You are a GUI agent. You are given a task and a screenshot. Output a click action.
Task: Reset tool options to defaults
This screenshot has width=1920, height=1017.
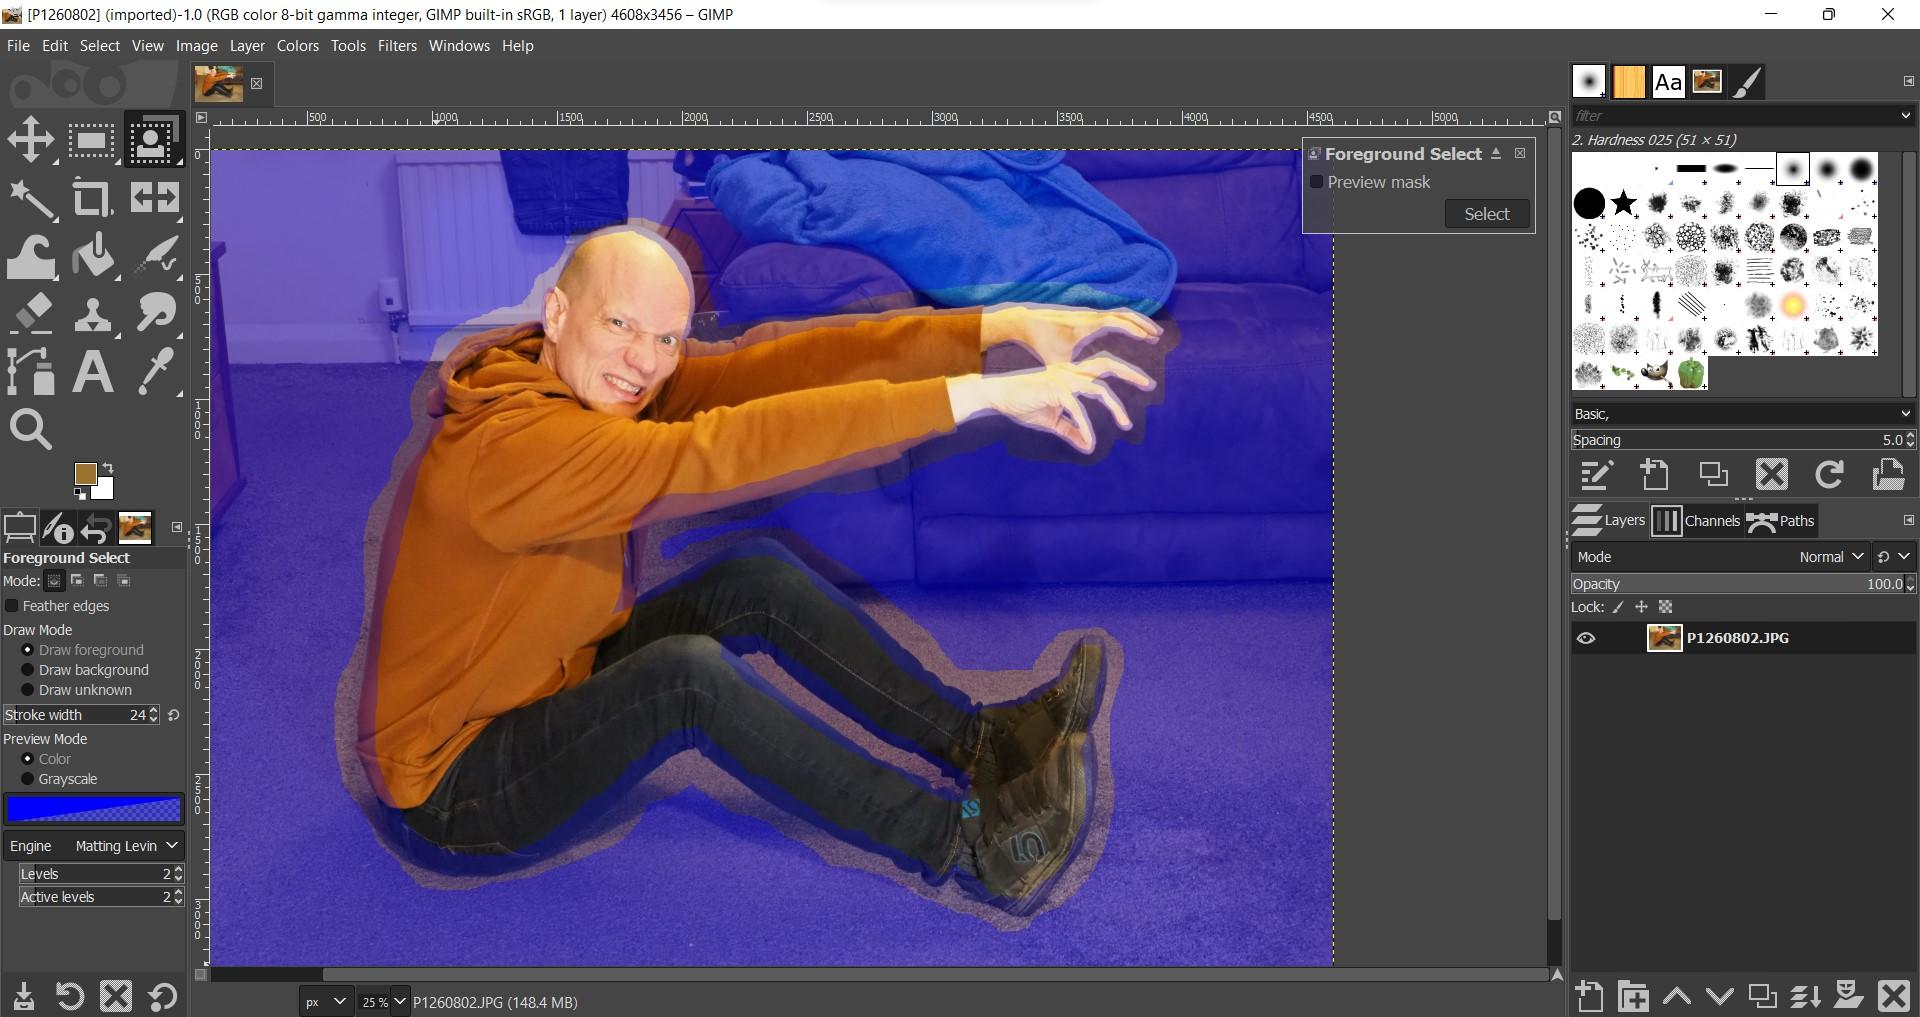162,996
